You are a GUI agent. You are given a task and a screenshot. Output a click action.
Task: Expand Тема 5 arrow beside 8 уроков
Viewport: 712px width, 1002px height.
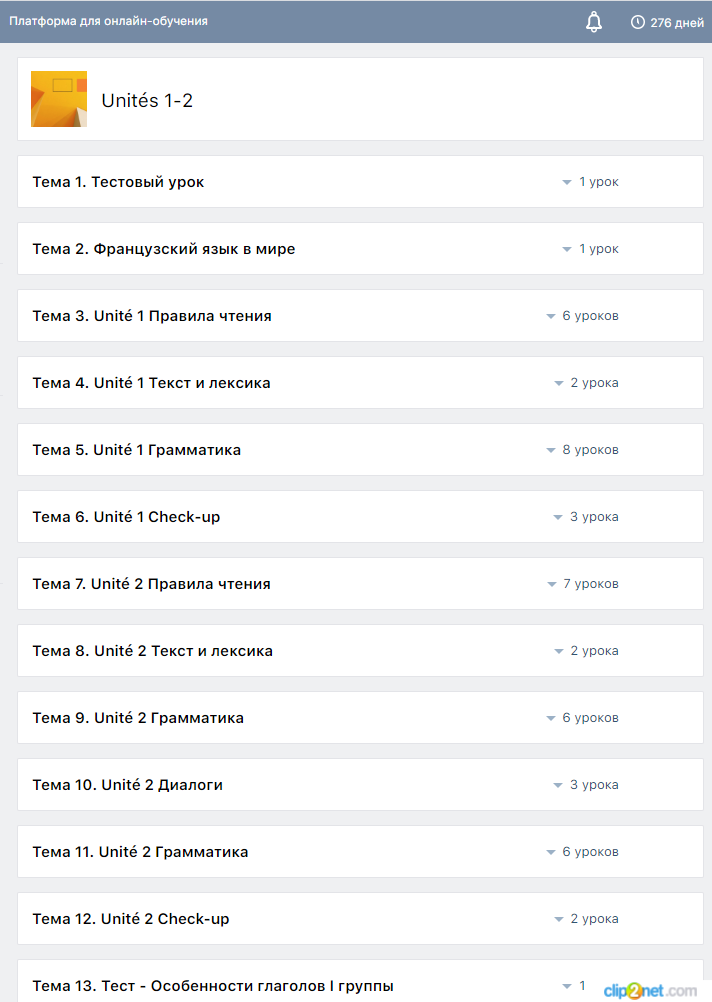[x=550, y=451]
